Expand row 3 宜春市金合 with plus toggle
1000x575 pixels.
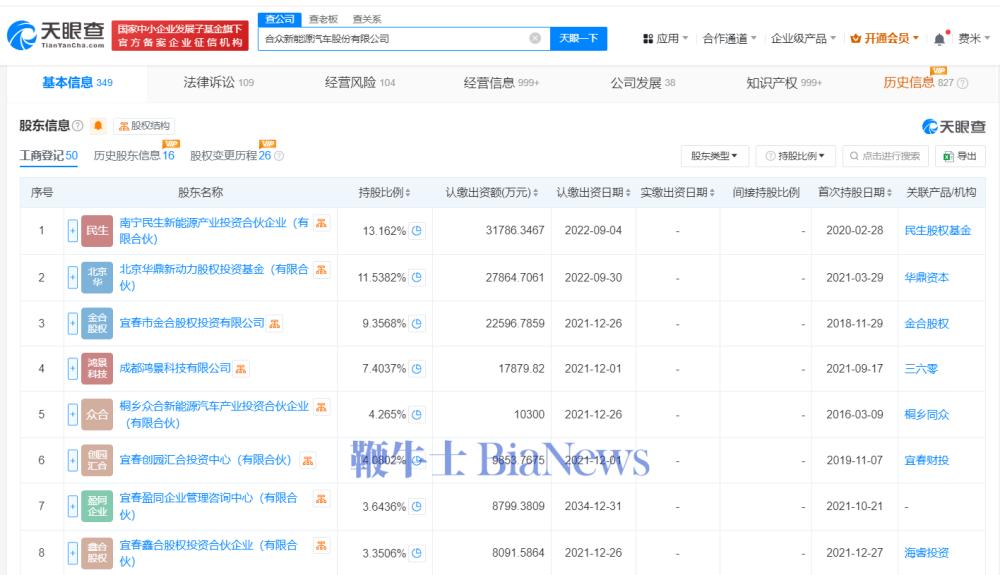pos(73,323)
